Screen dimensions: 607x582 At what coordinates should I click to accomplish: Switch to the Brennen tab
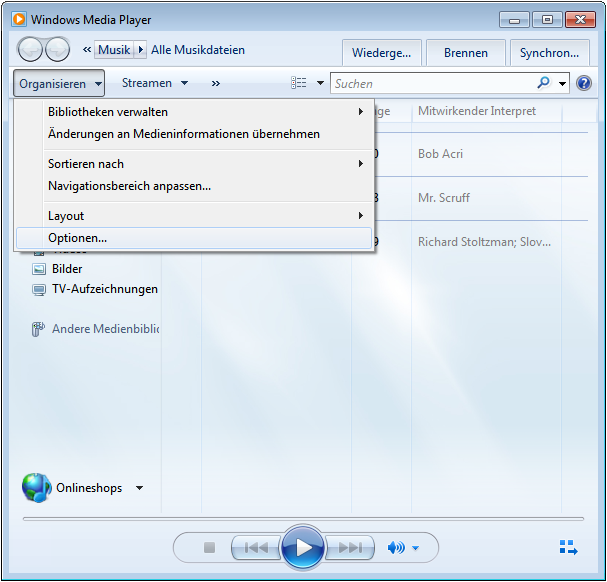tap(466, 53)
